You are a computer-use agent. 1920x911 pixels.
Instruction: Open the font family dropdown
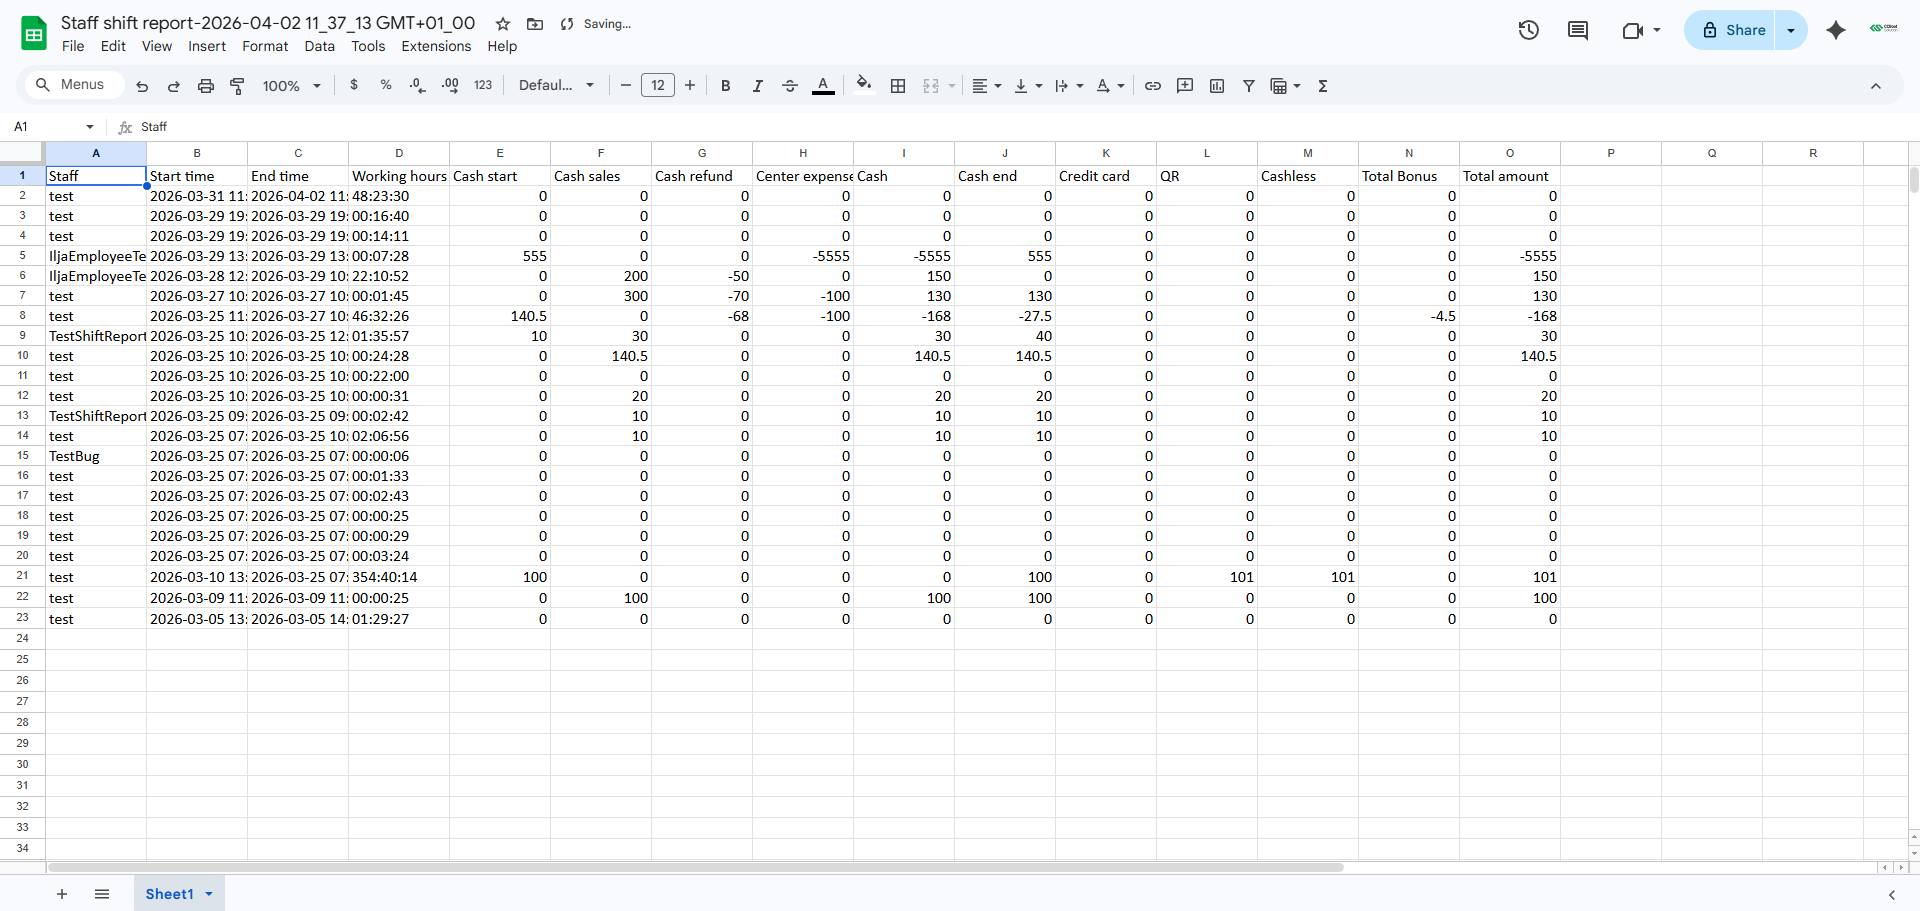[x=556, y=86]
